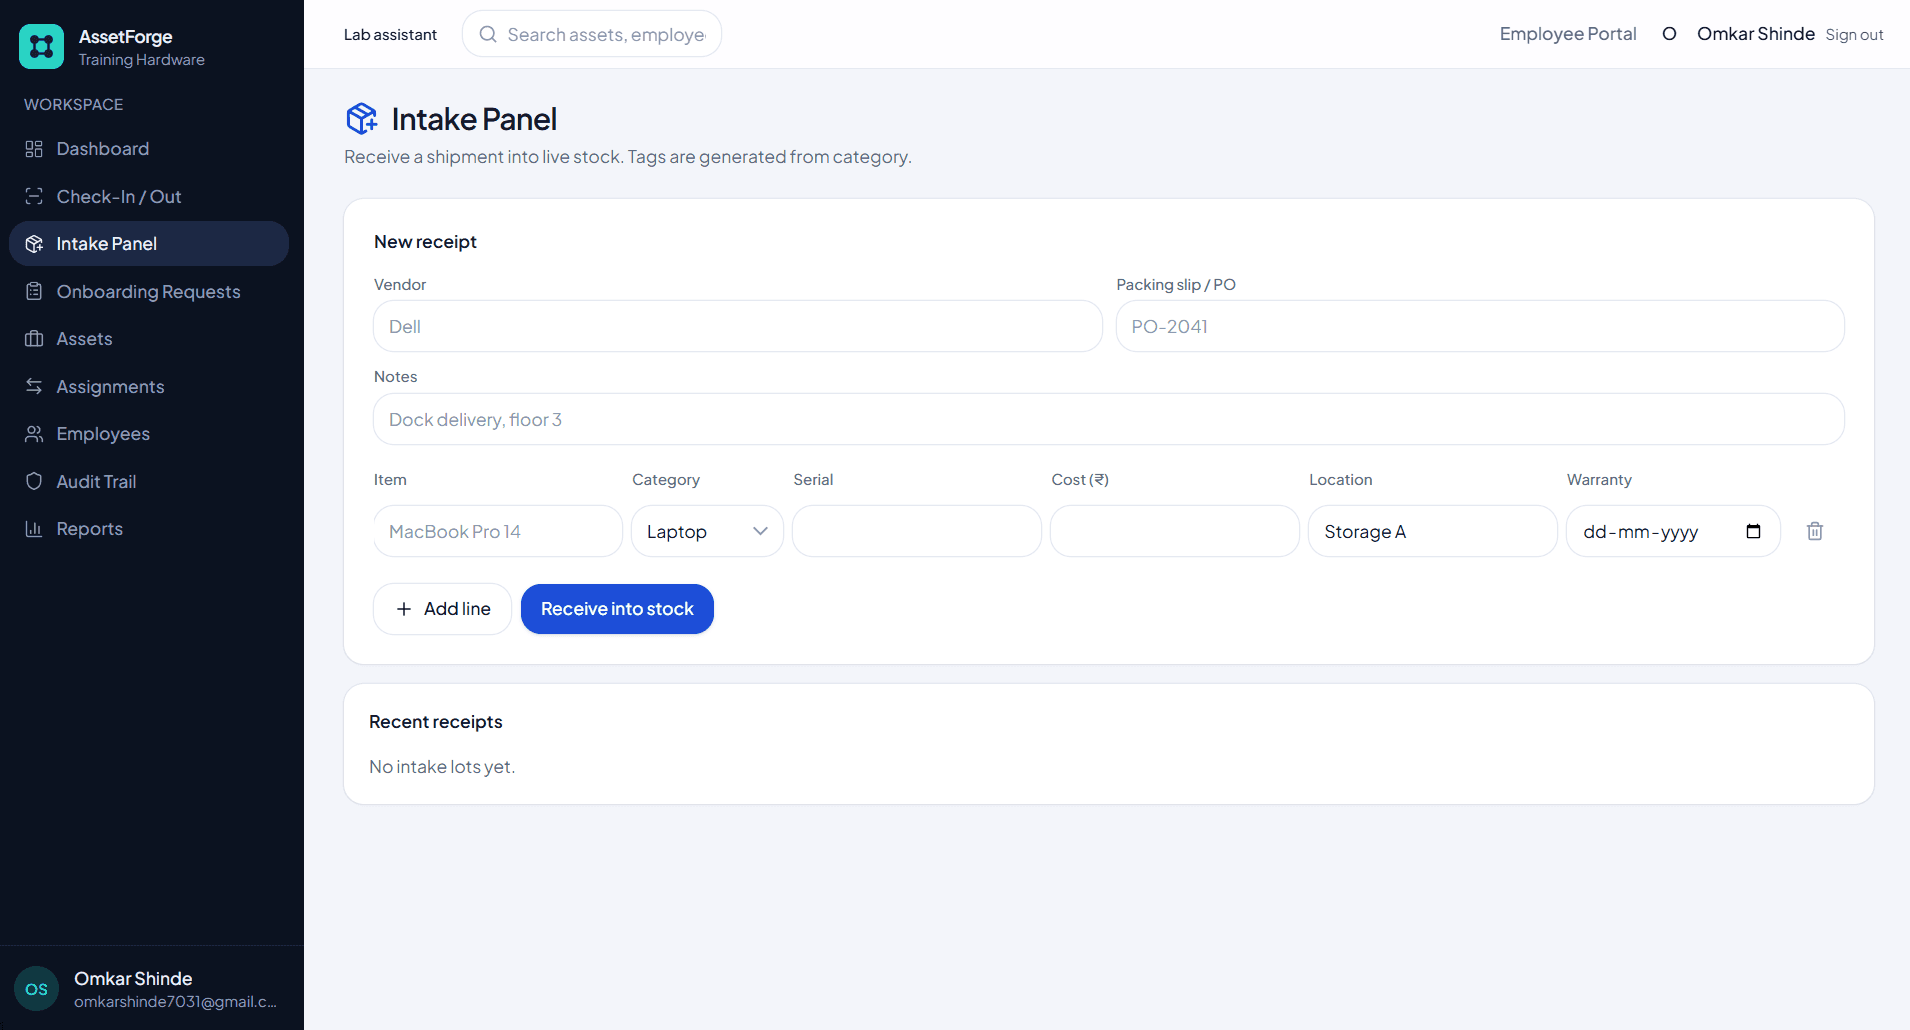Click the plus icon on Add line
1910x1030 pixels.
[404, 609]
